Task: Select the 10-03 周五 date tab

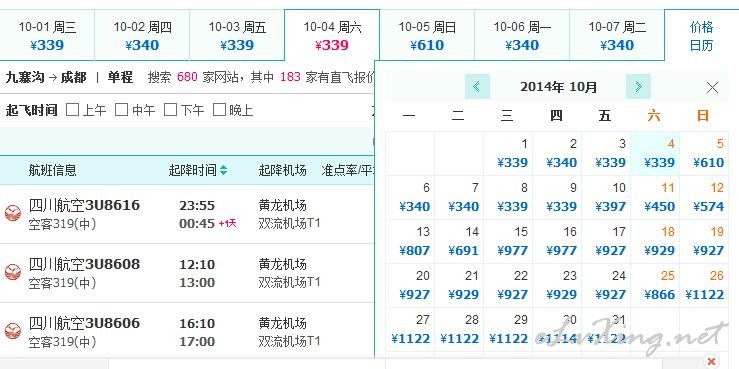Action: (237, 35)
